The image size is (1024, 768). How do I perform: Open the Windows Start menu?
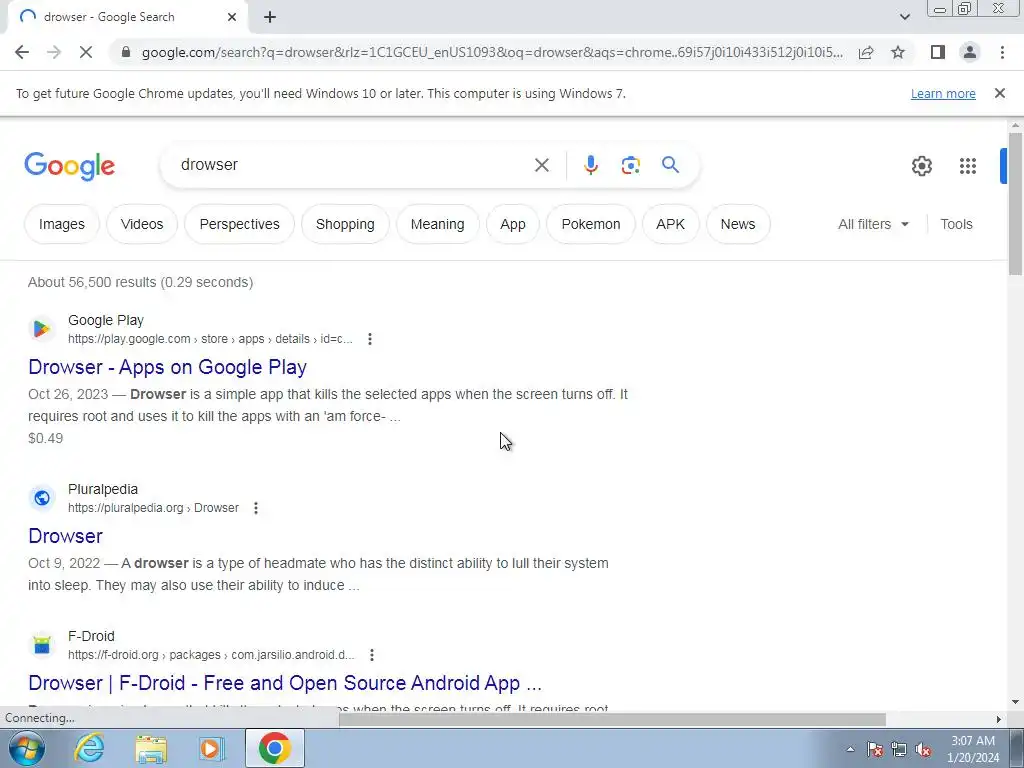pyautogui.click(x=26, y=748)
